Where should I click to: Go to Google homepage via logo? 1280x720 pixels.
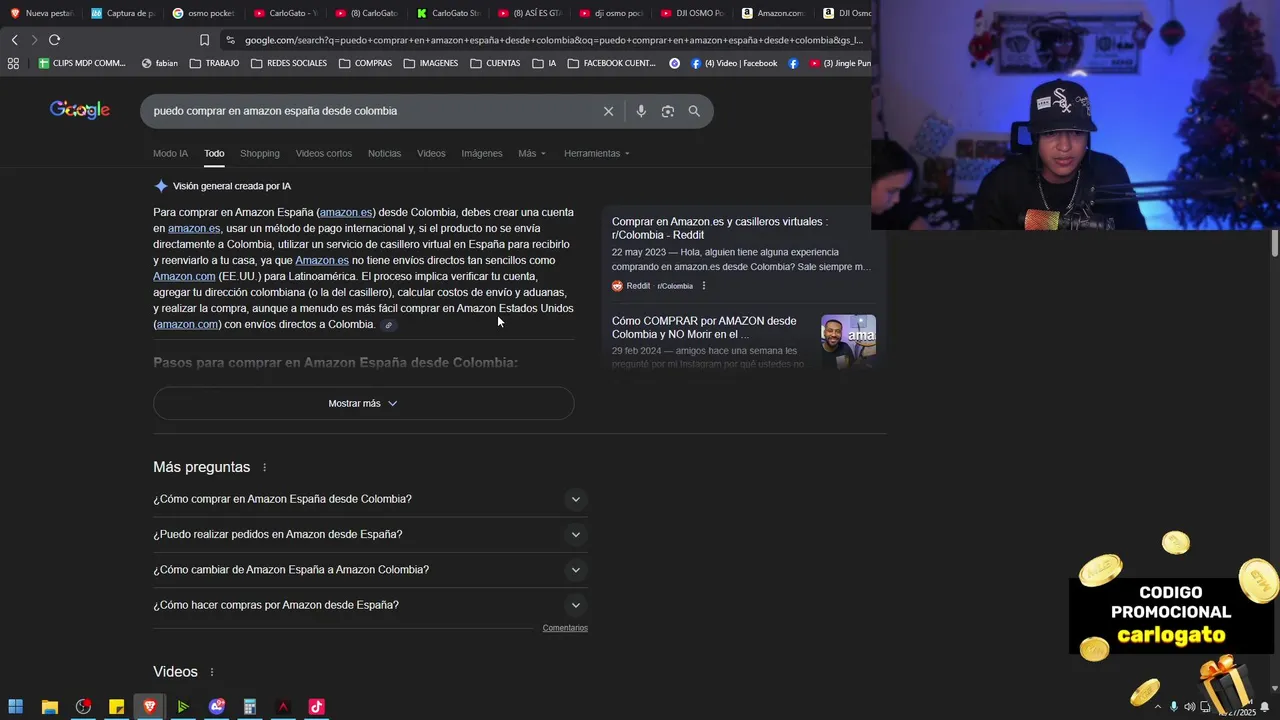click(80, 110)
